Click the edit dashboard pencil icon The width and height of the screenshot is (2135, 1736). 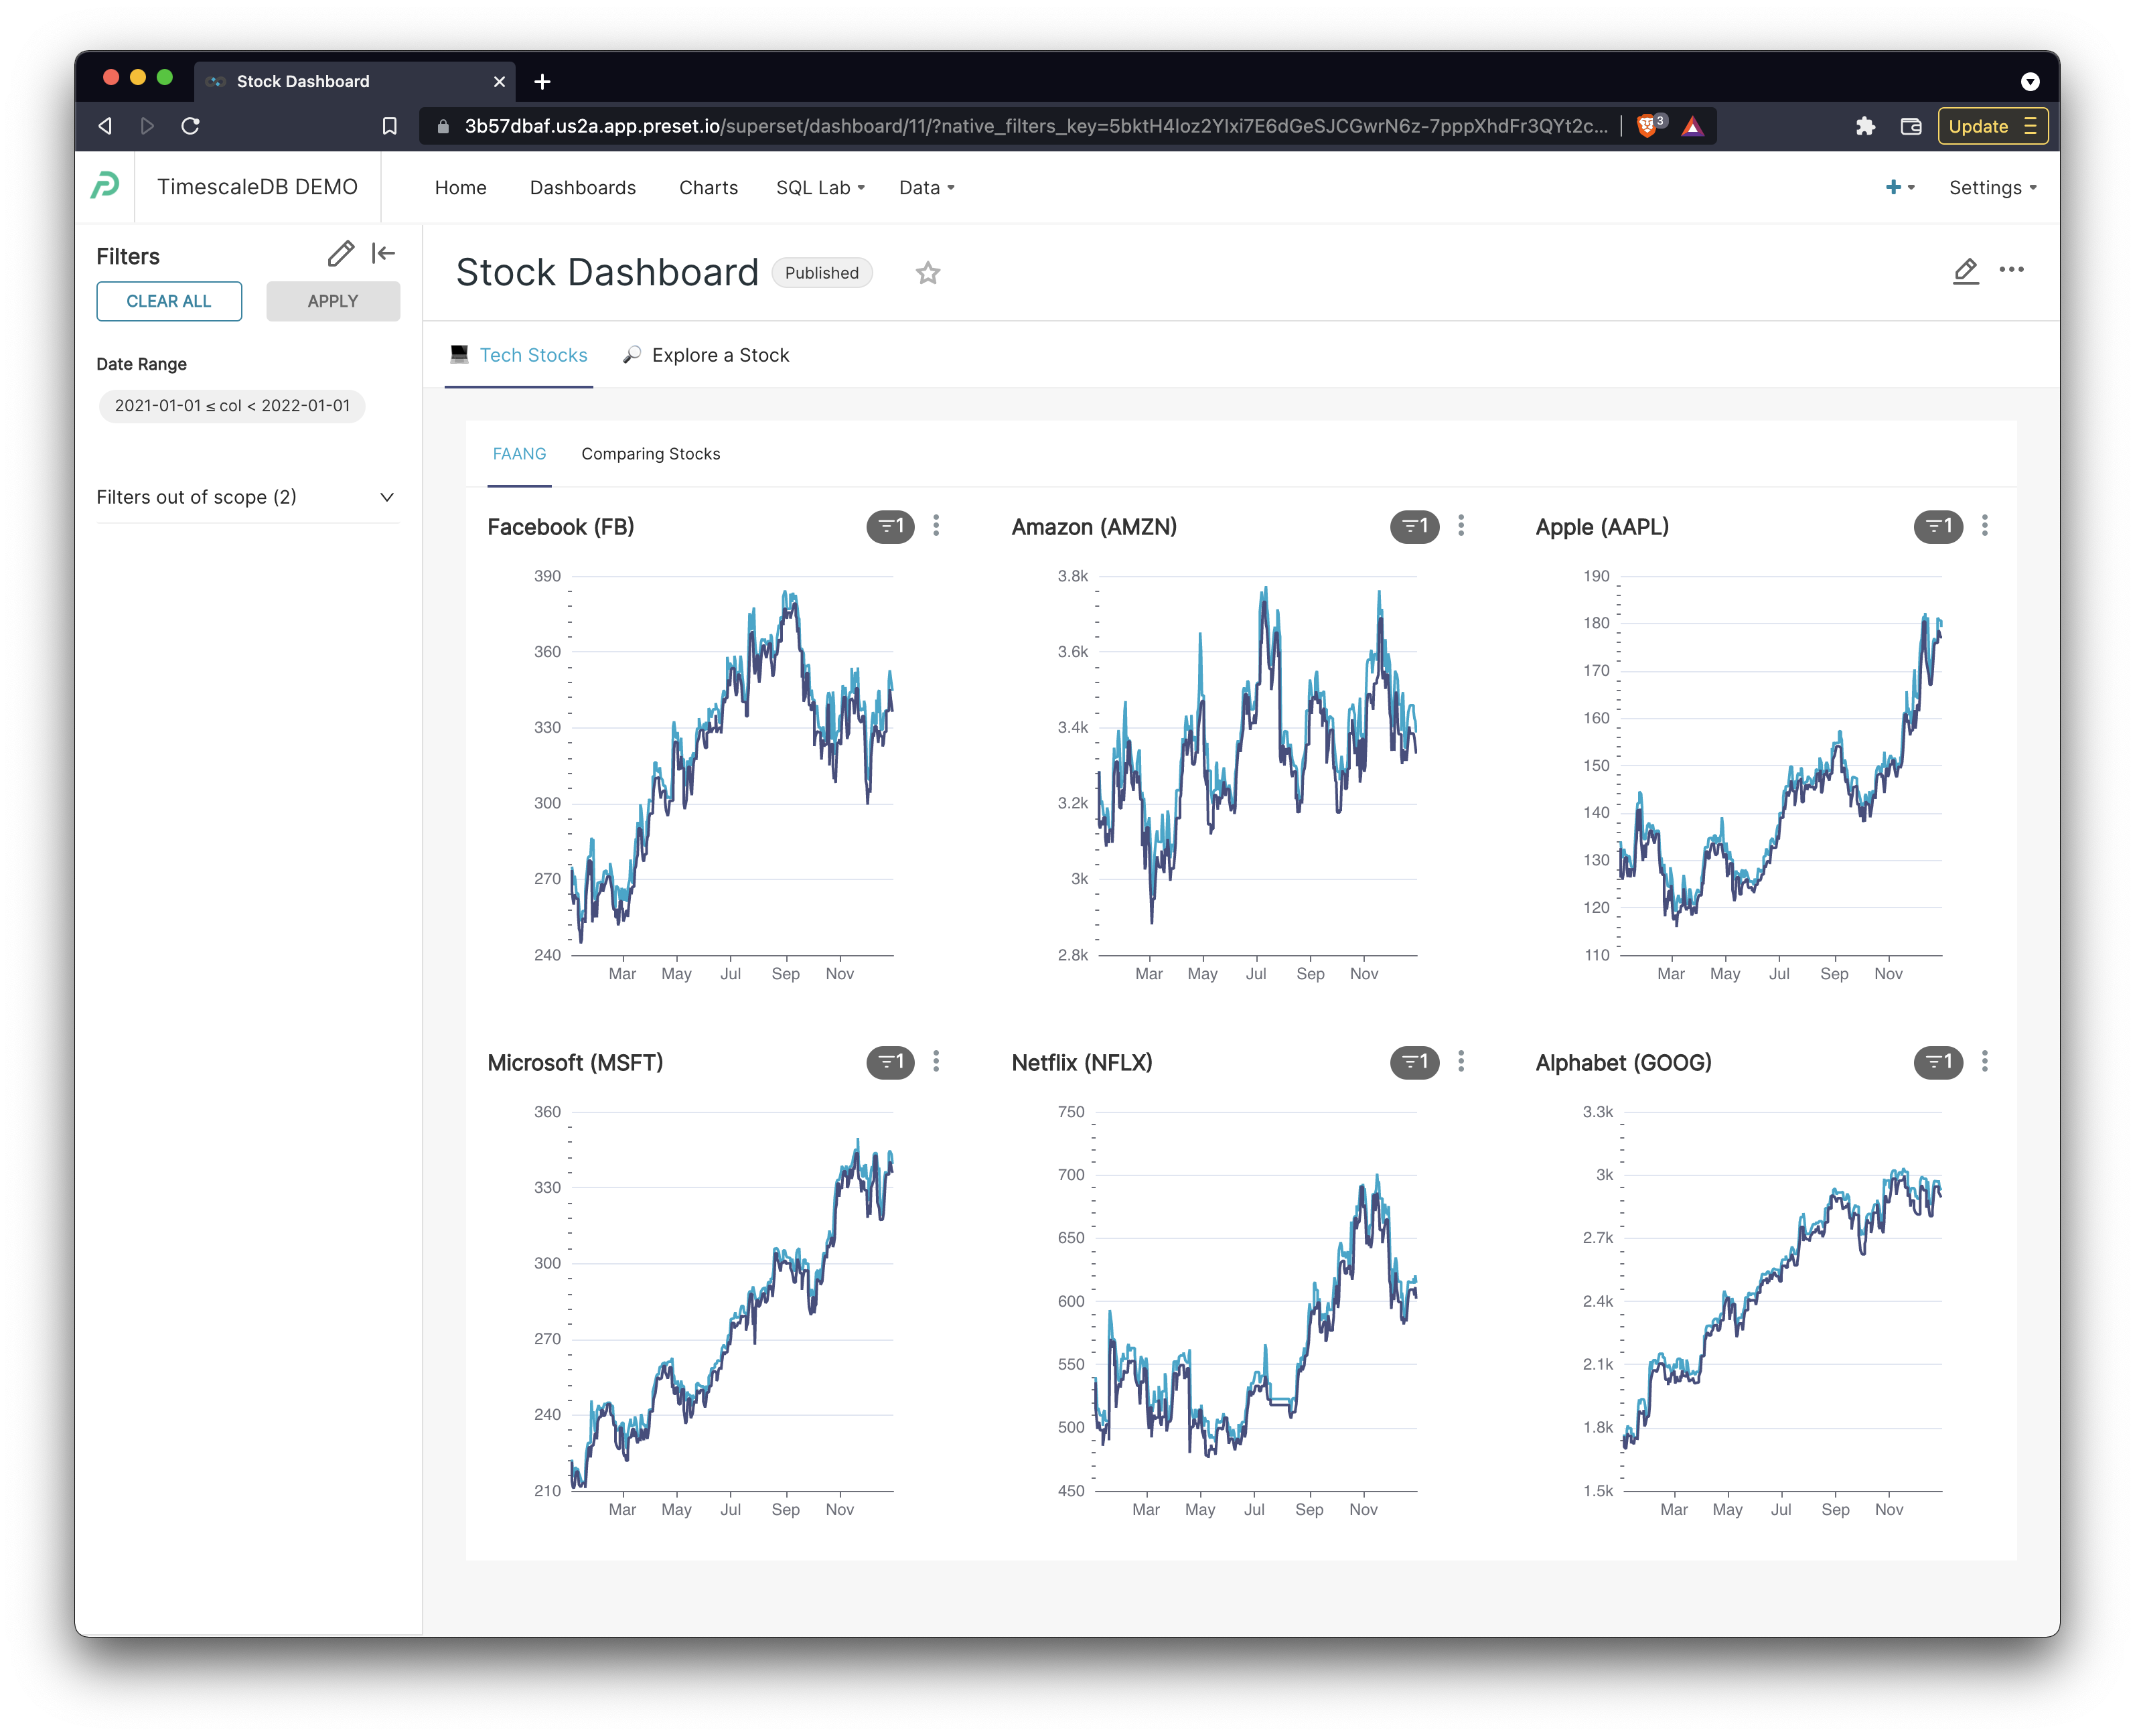point(1966,270)
